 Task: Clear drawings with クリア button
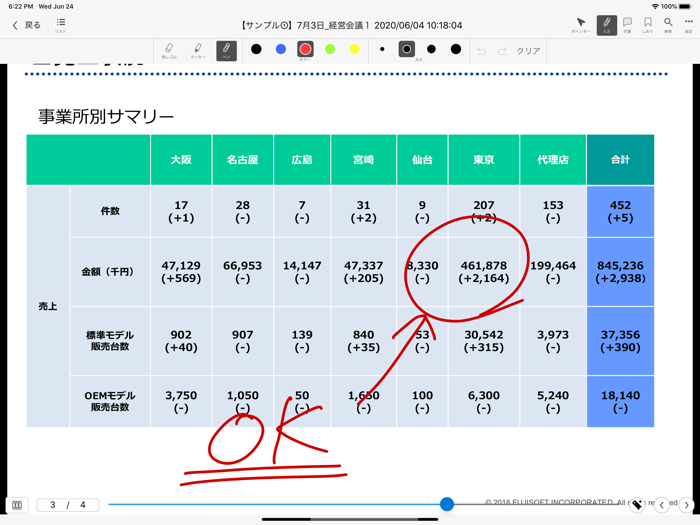[x=529, y=51]
